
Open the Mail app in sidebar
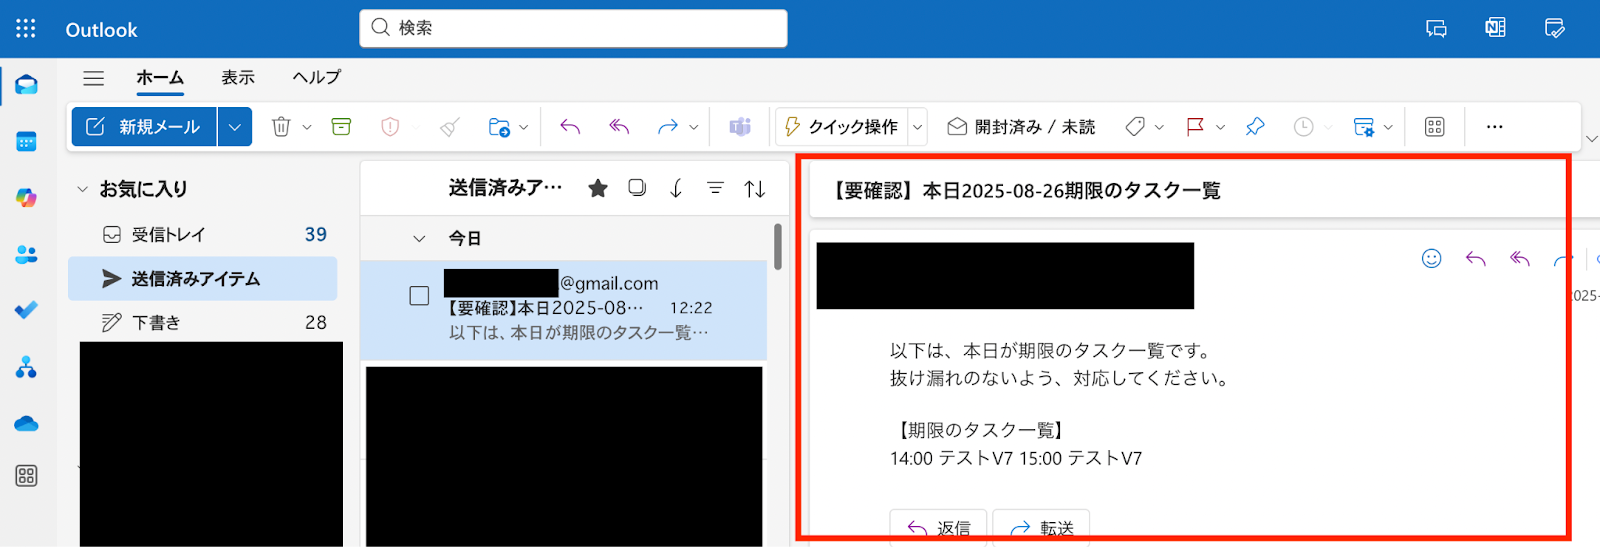pyautogui.click(x=26, y=85)
